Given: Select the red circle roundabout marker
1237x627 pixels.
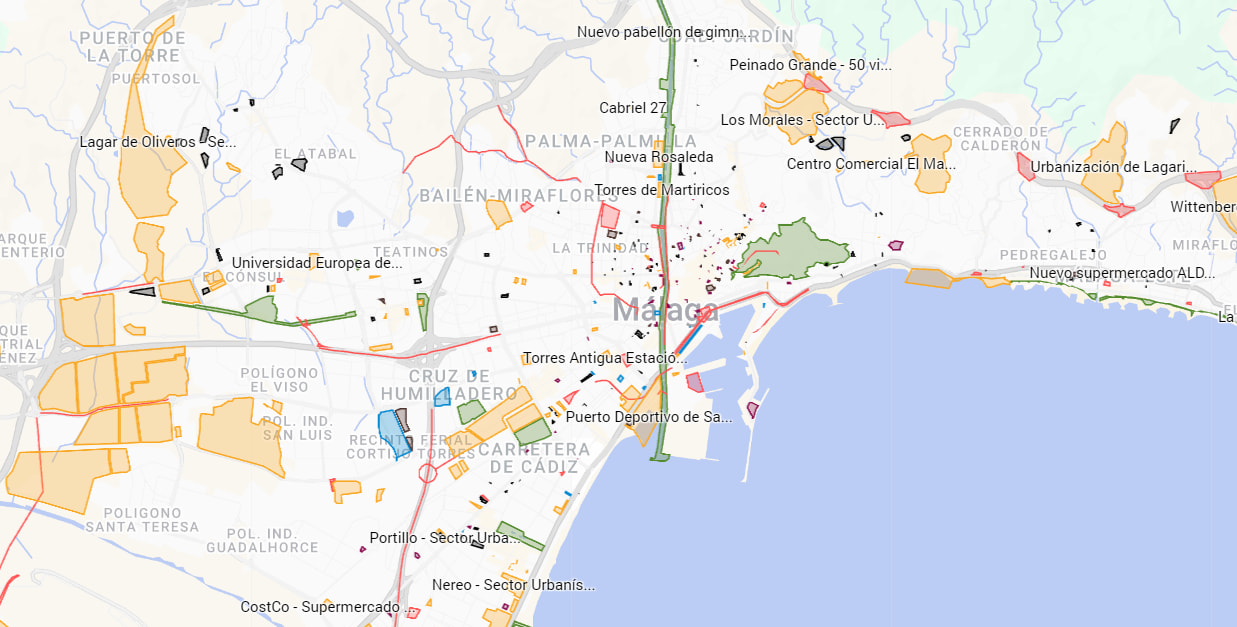Looking at the screenshot, I should [x=428, y=473].
